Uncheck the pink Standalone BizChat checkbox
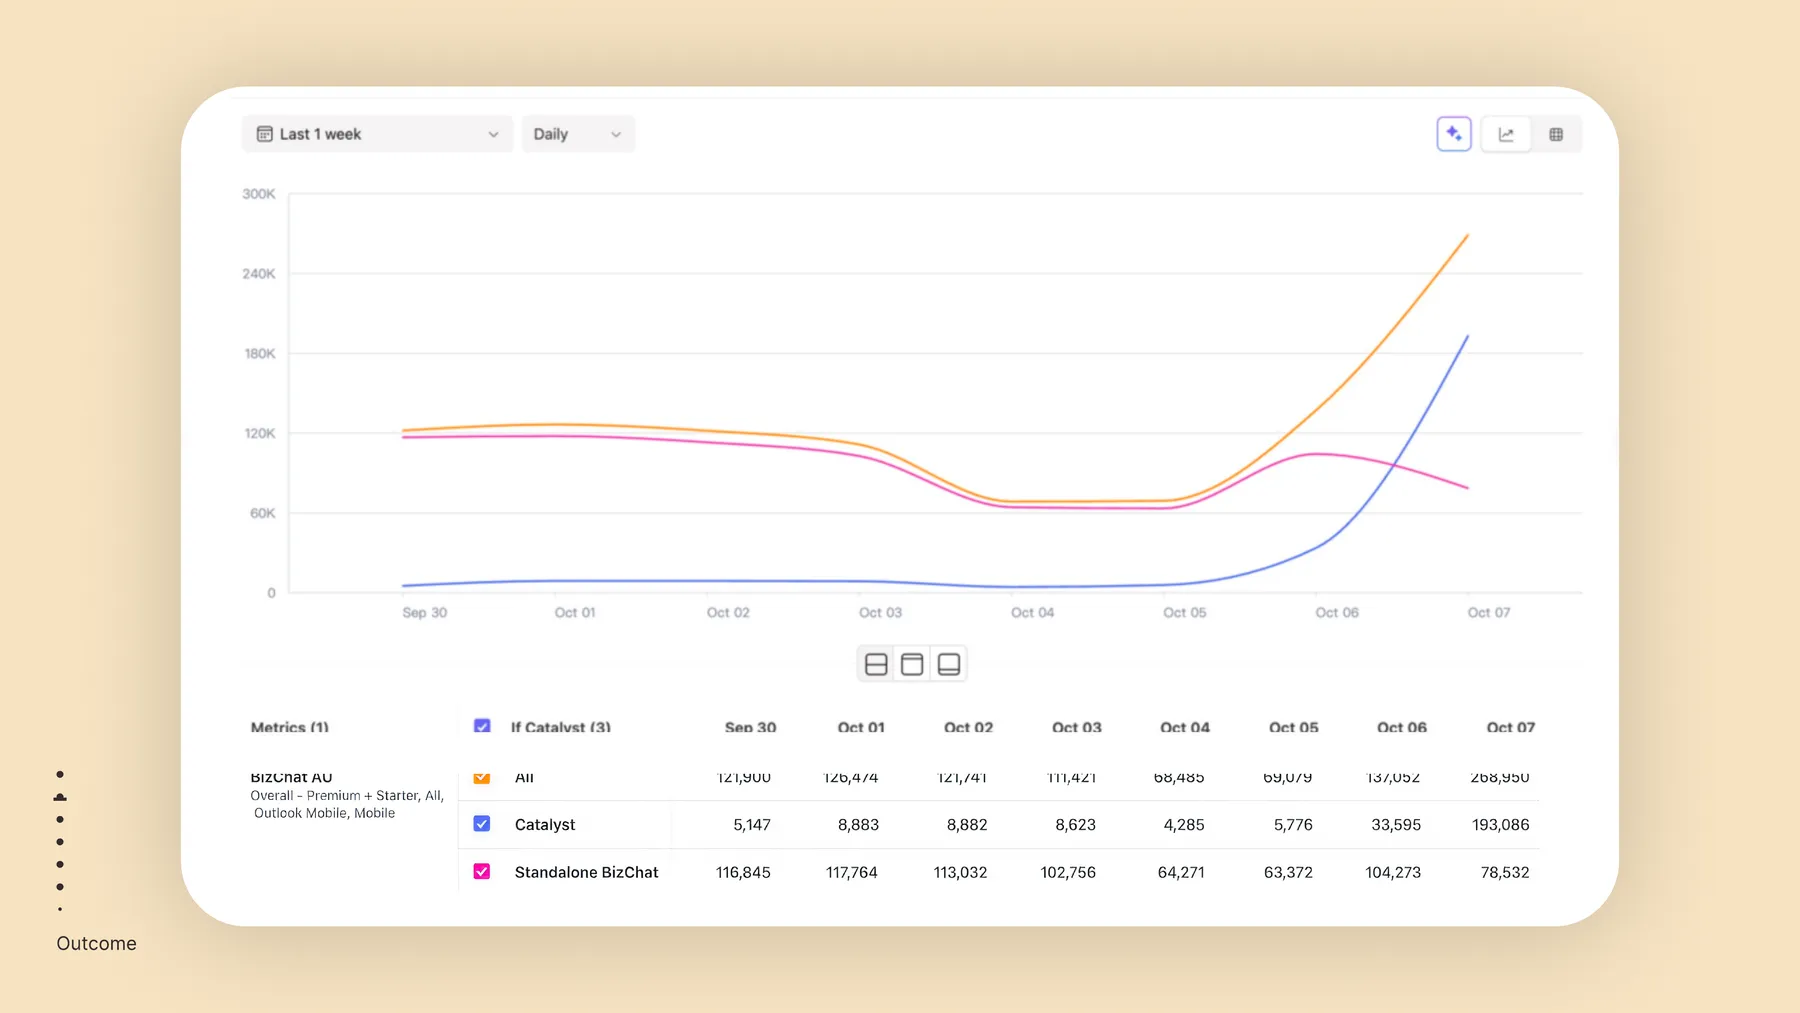Viewport: 1800px width, 1013px height. tap(482, 872)
